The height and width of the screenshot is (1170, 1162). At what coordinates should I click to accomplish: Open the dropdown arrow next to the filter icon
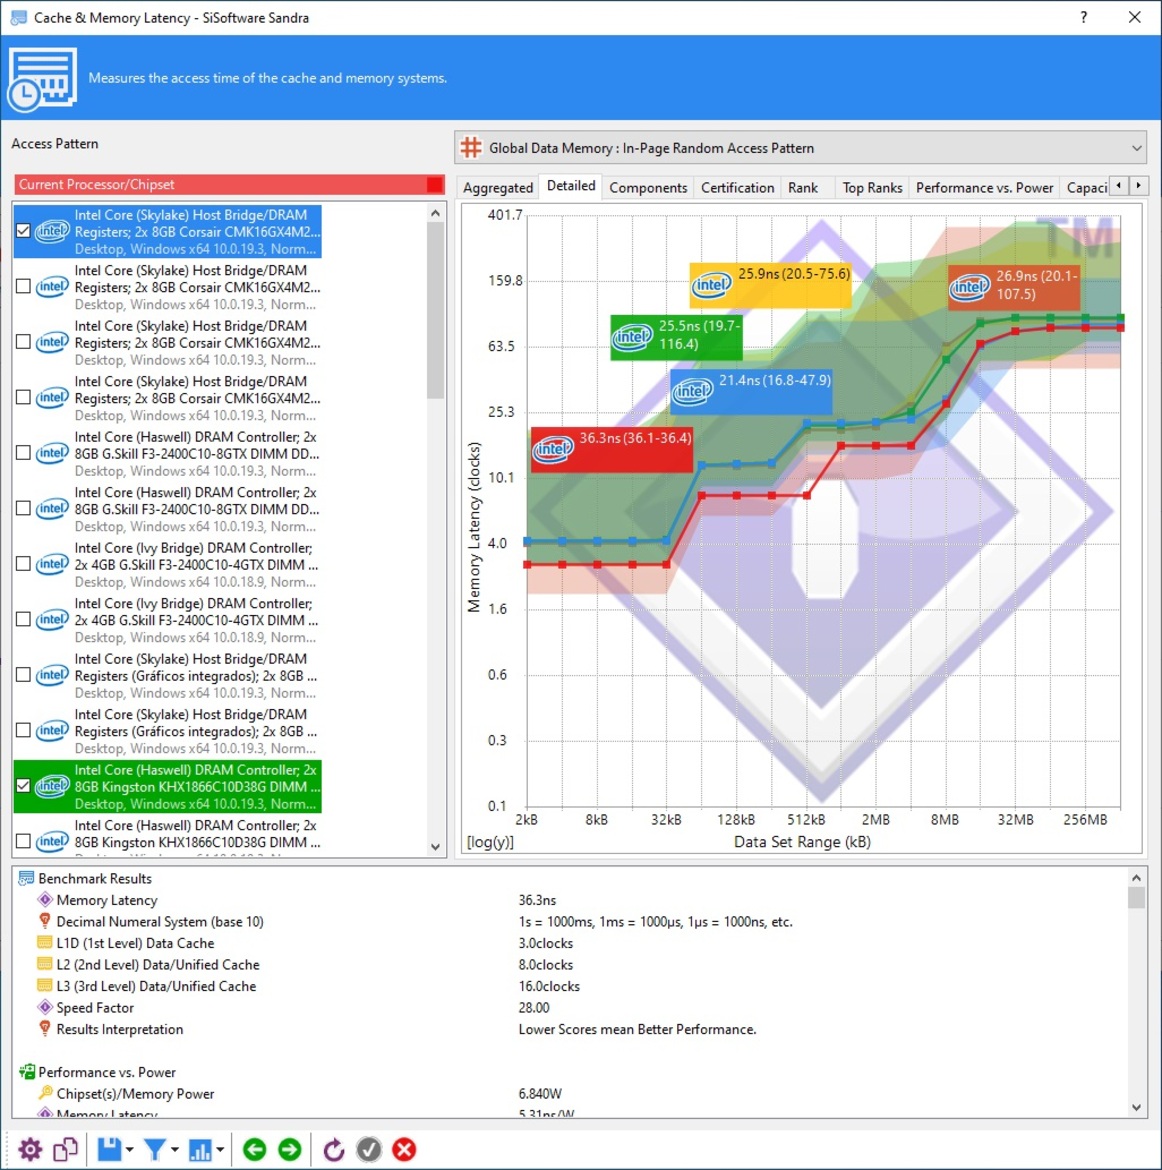click(x=175, y=1150)
